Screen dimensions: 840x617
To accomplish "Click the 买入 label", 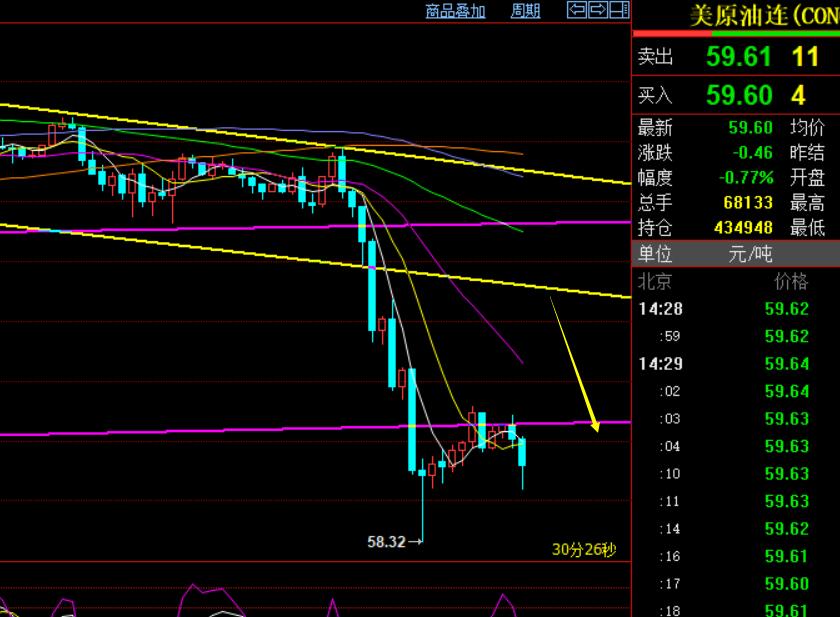I will 655,96.
